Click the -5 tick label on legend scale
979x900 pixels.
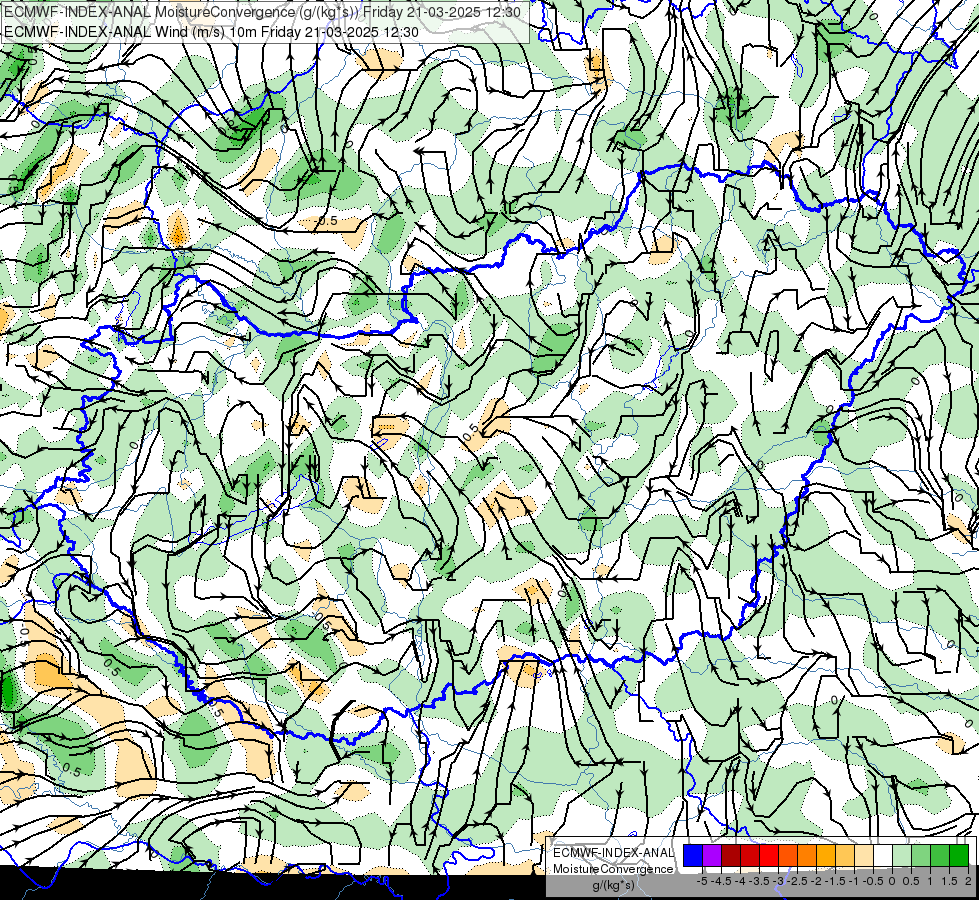point(702,881)
